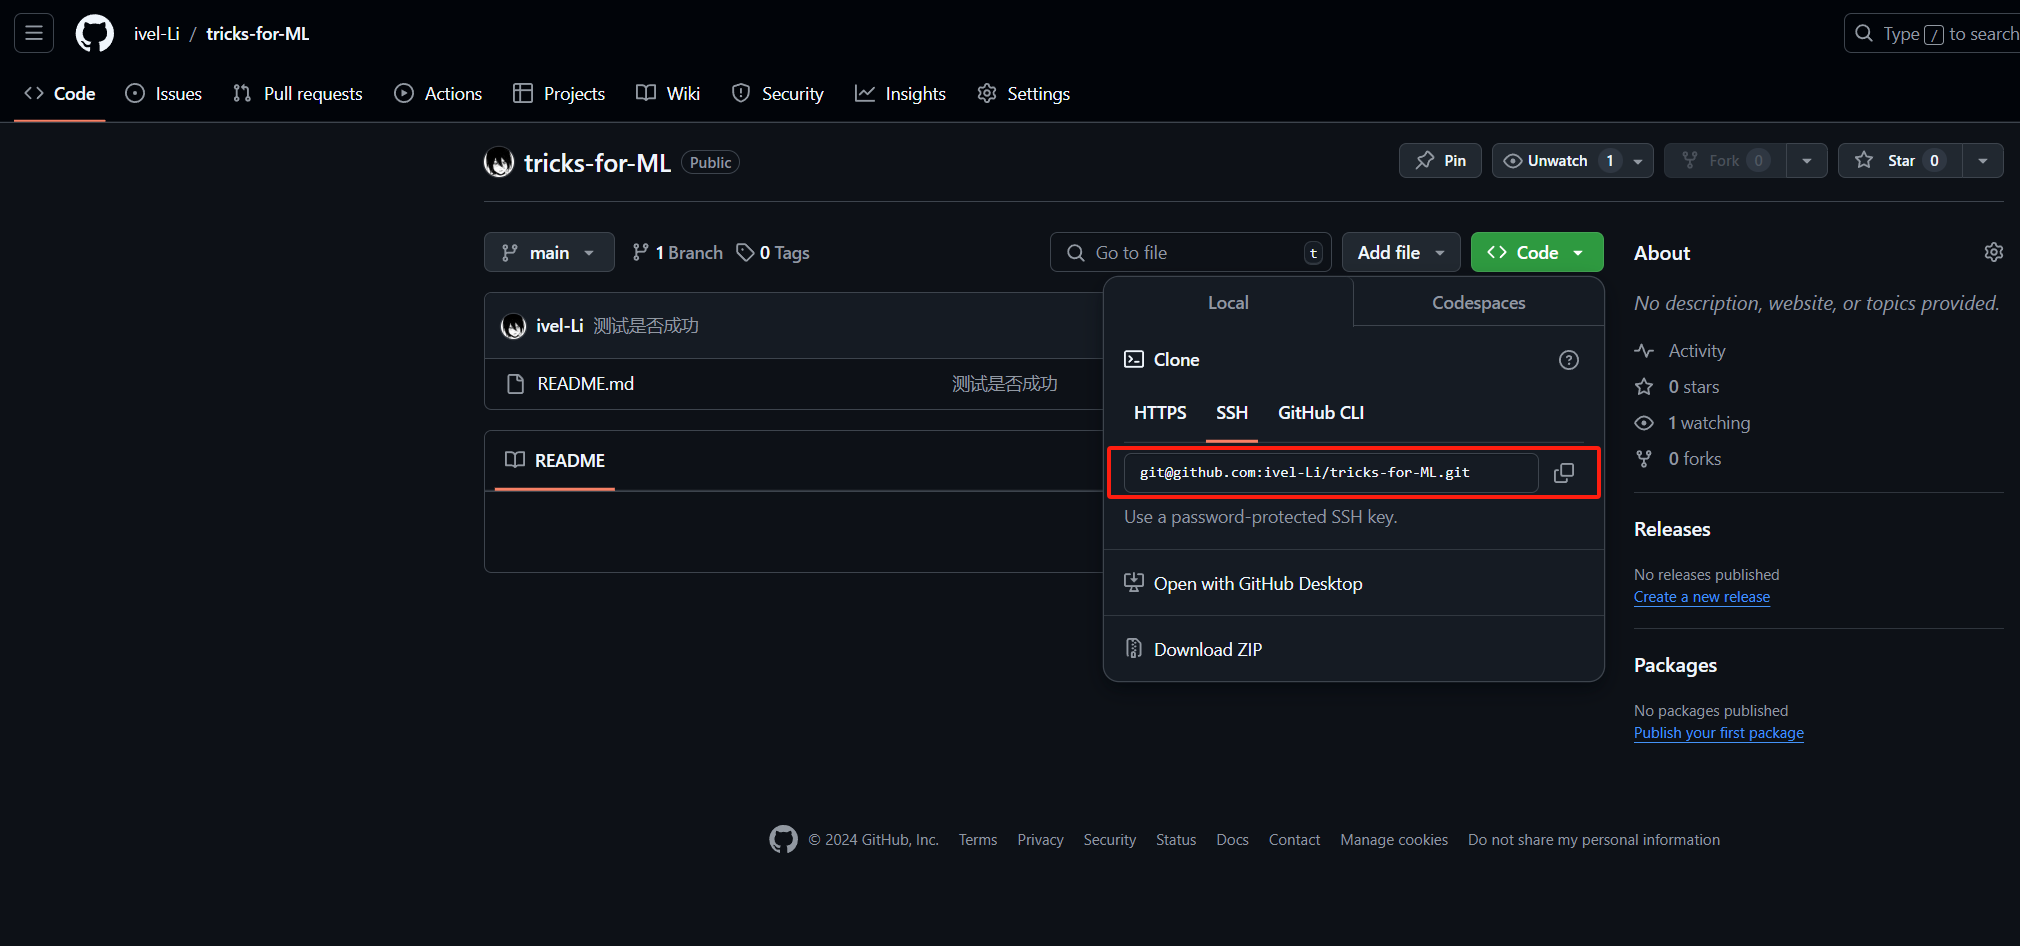Open the Pull requests tab
This screenshot has width=2020, height=946.
click(x=298, y=93)
